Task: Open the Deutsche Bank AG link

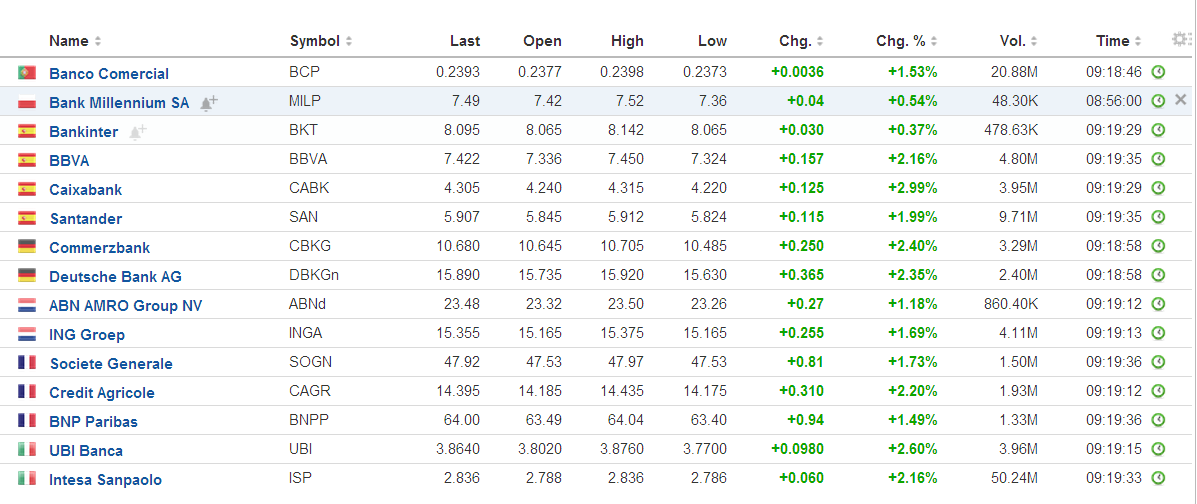Action: point(115,277)
